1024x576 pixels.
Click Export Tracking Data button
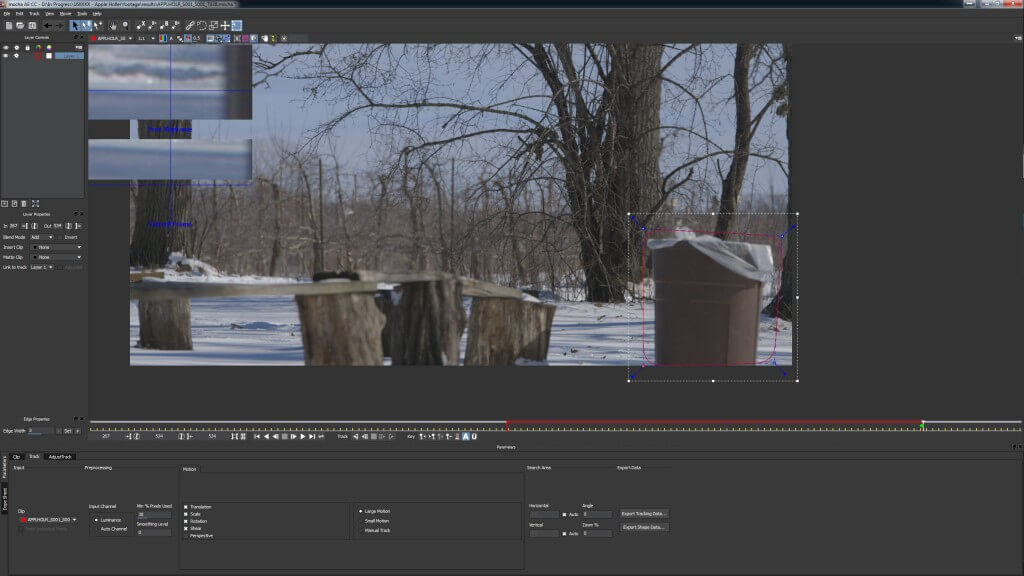tap(644, 513)
